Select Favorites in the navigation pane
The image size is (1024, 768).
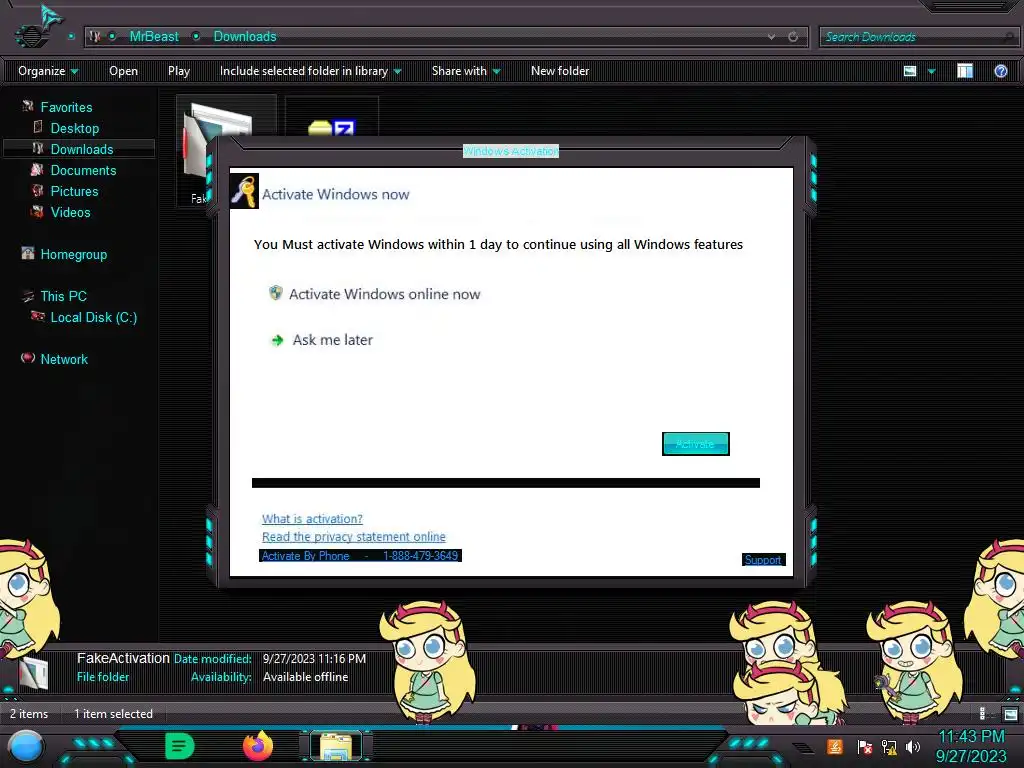[x=66, y=107]
